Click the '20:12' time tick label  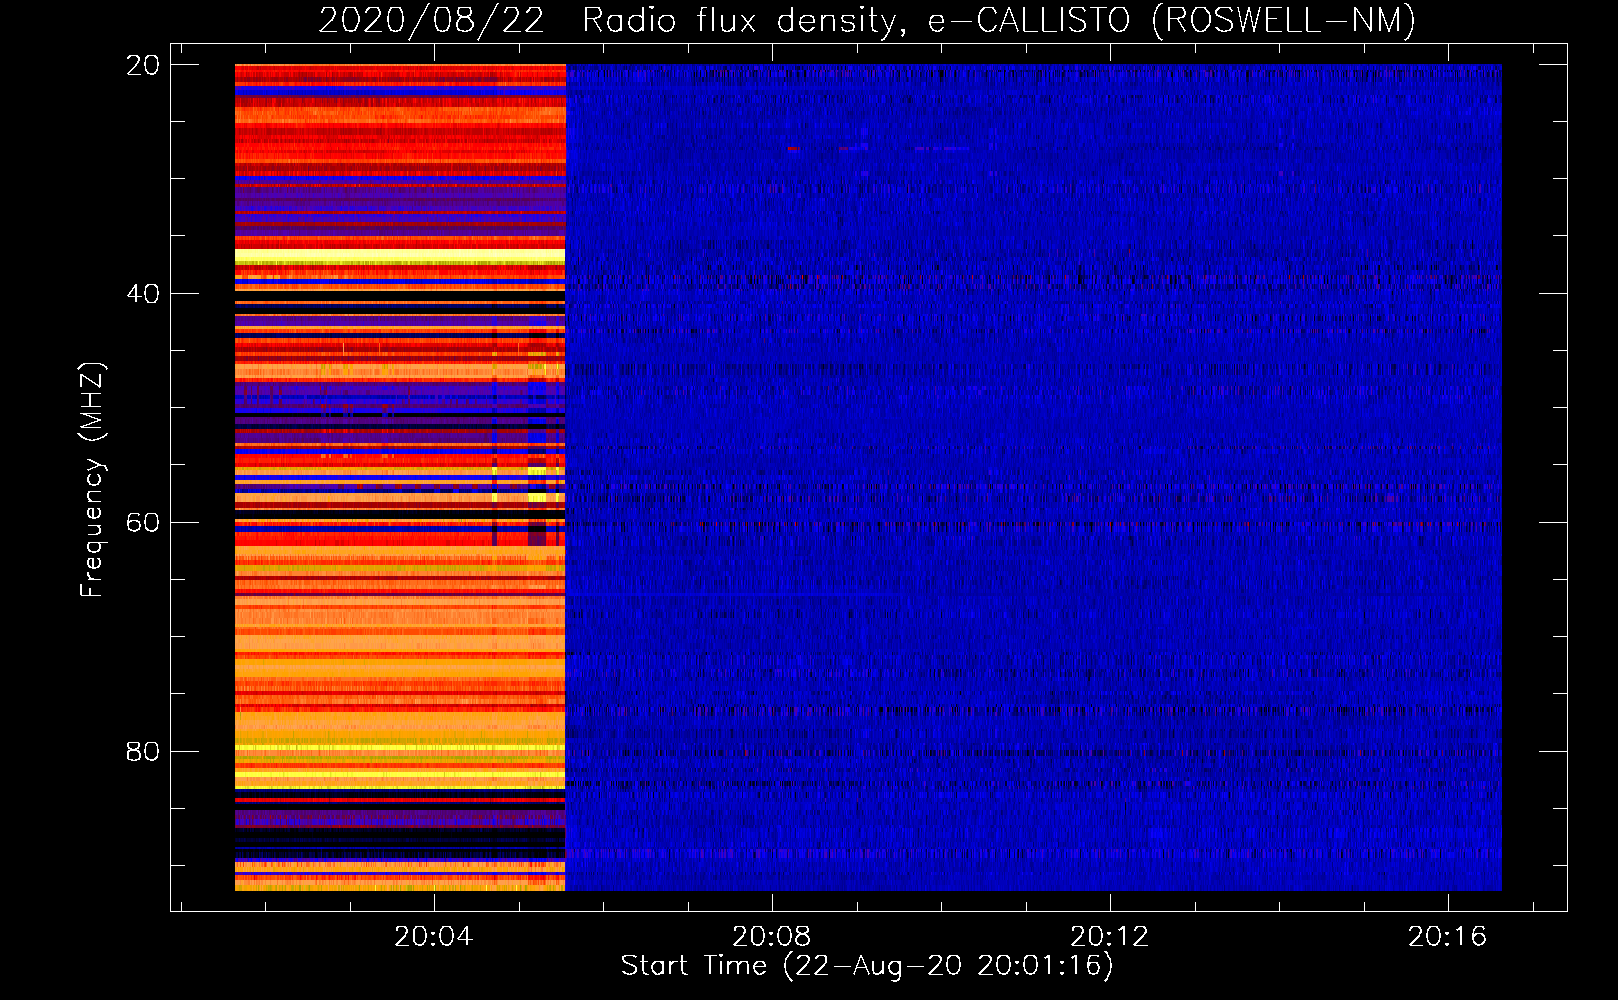pyautogui.click(x=1110, y=937)
